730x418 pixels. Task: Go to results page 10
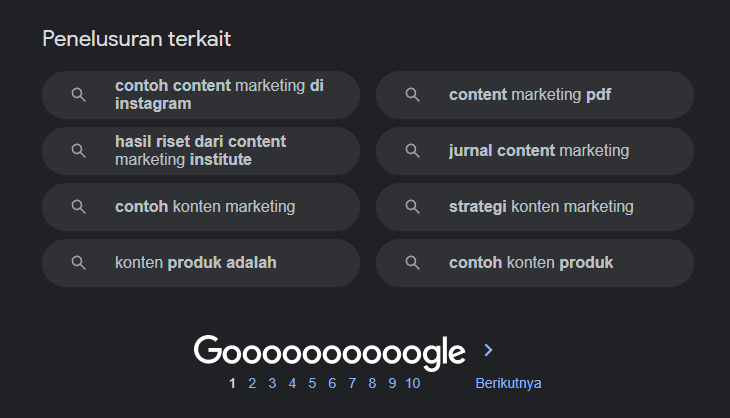point(412,384)
